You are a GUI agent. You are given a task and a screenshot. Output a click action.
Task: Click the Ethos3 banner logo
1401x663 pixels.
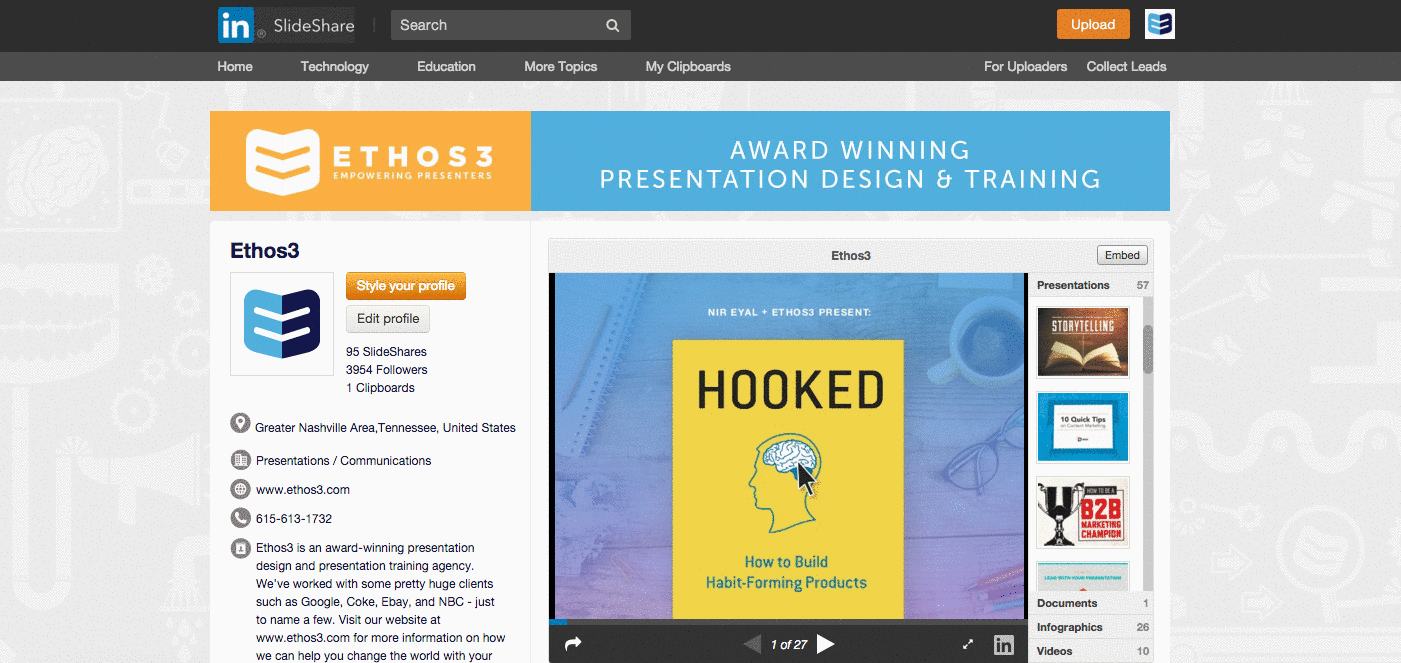coord(369,161)
